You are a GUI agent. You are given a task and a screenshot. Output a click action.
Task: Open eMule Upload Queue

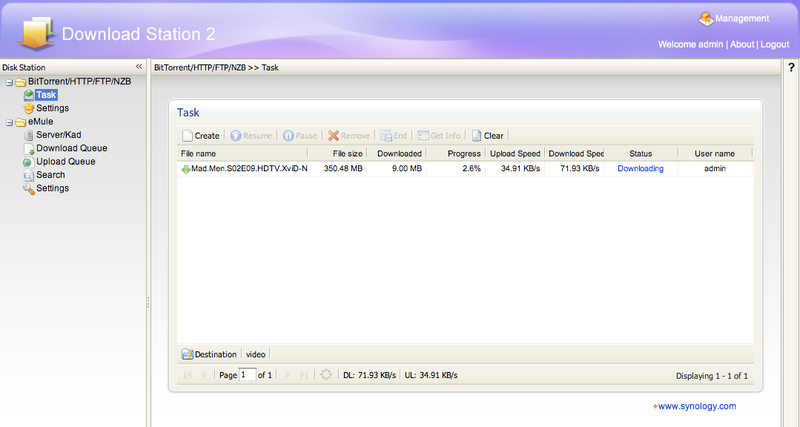pos(65,161)
